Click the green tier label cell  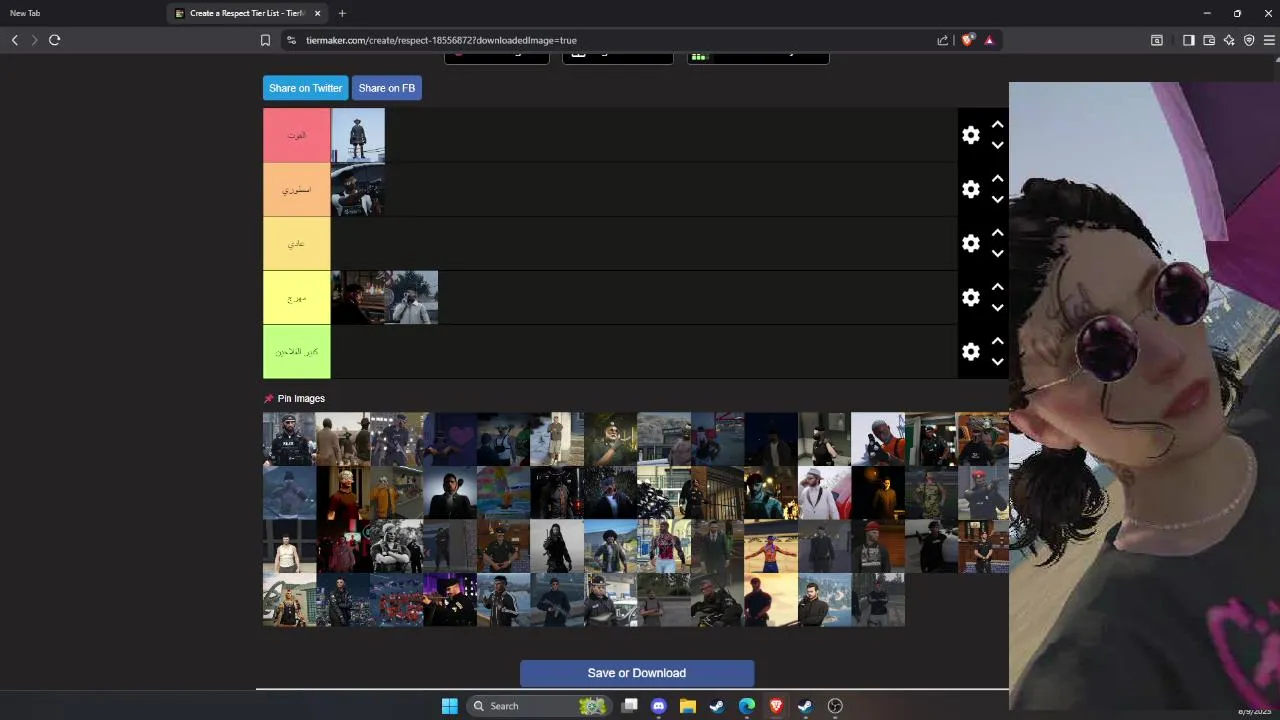[296, 351]
